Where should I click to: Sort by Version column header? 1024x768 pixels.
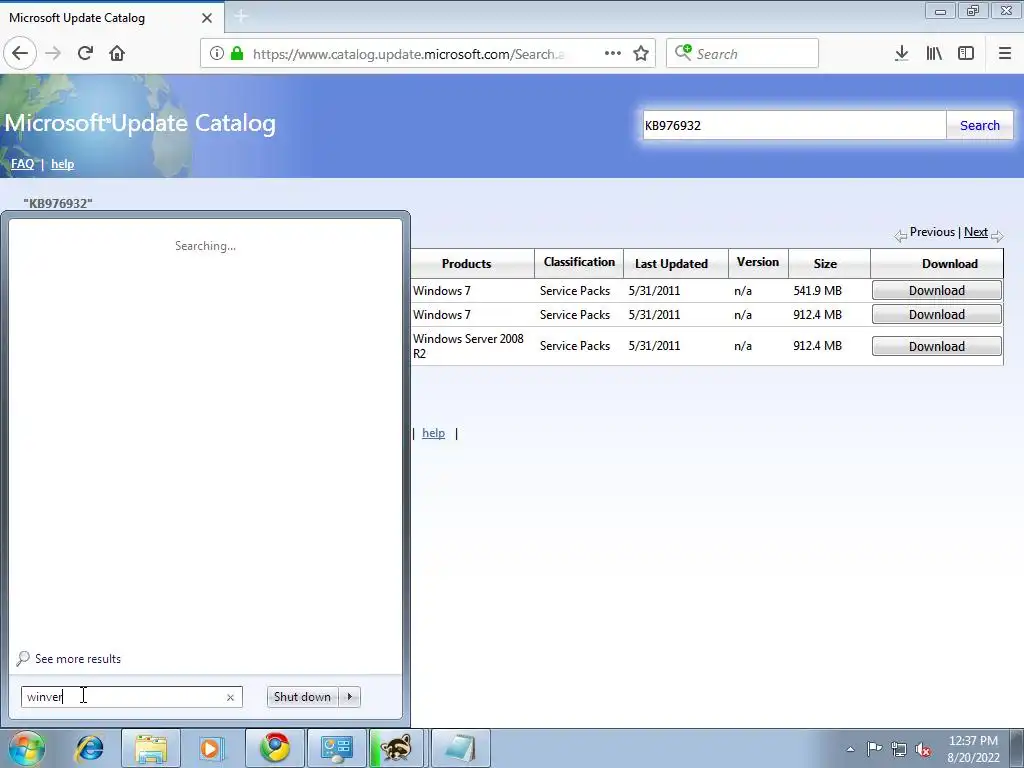758,262
